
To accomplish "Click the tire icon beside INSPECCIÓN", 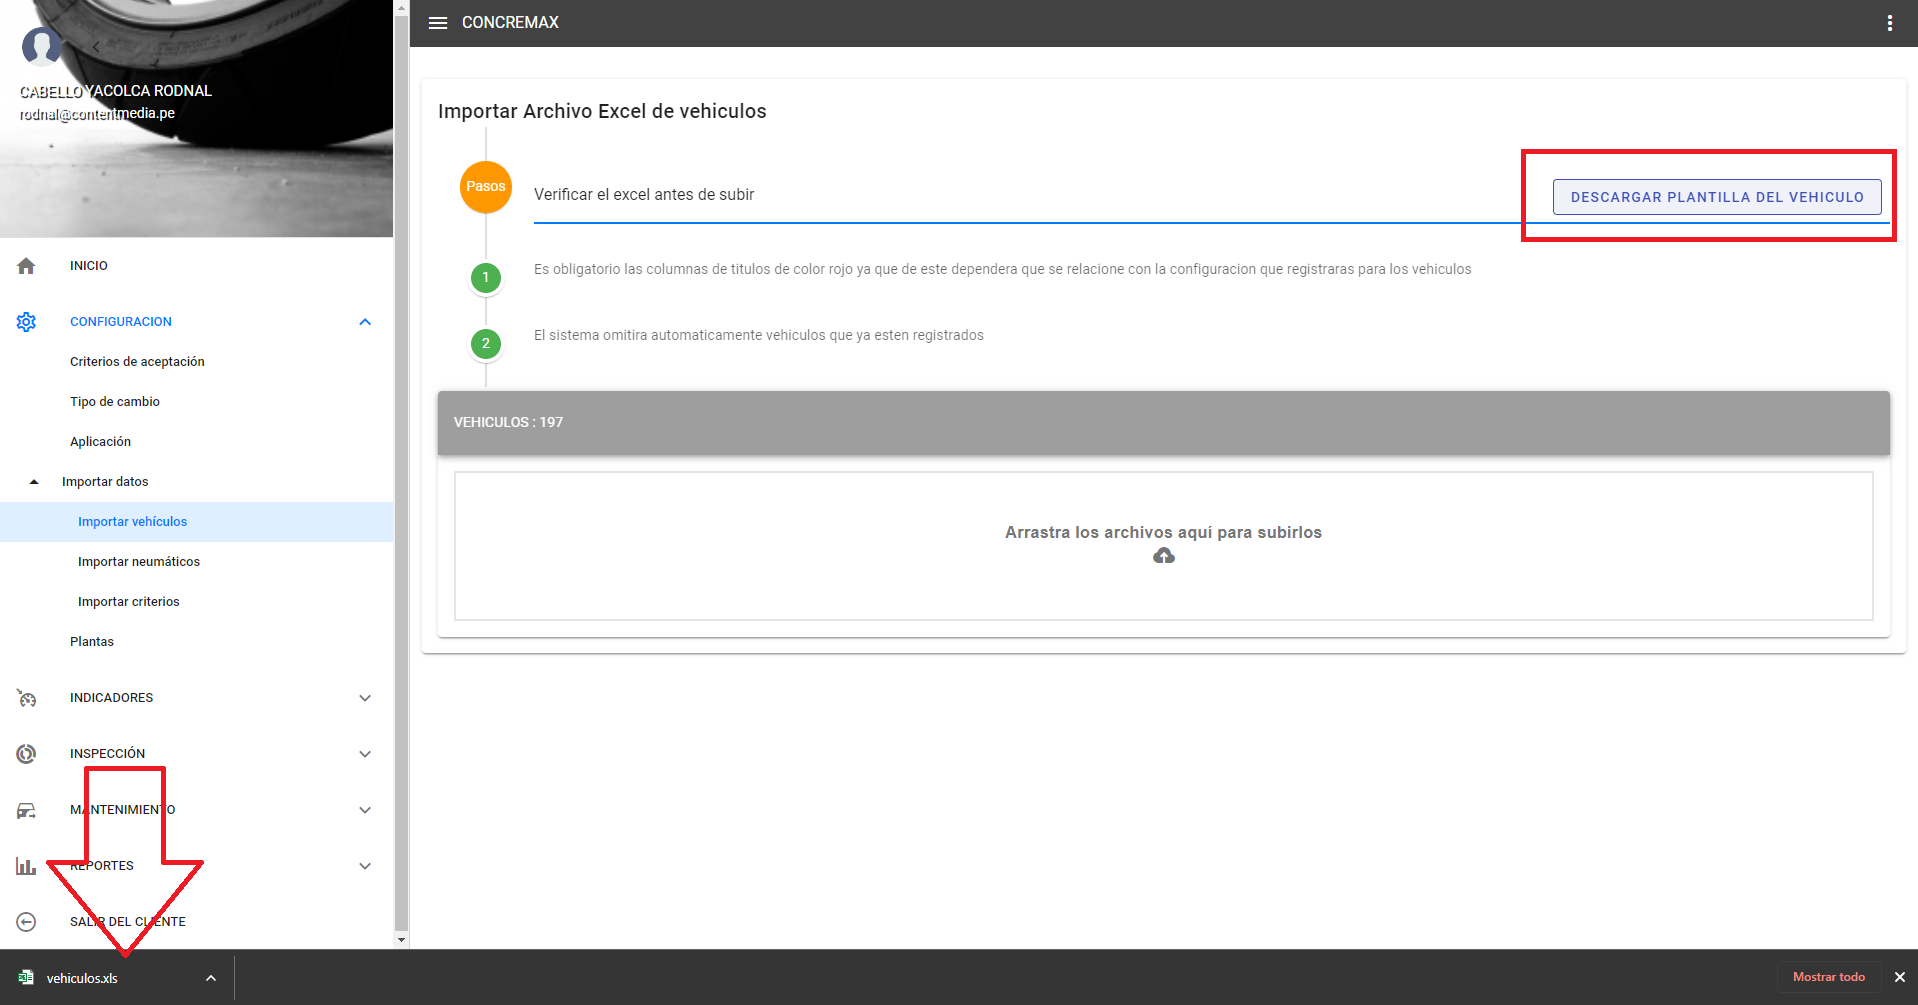I will [x=26, y=754].
